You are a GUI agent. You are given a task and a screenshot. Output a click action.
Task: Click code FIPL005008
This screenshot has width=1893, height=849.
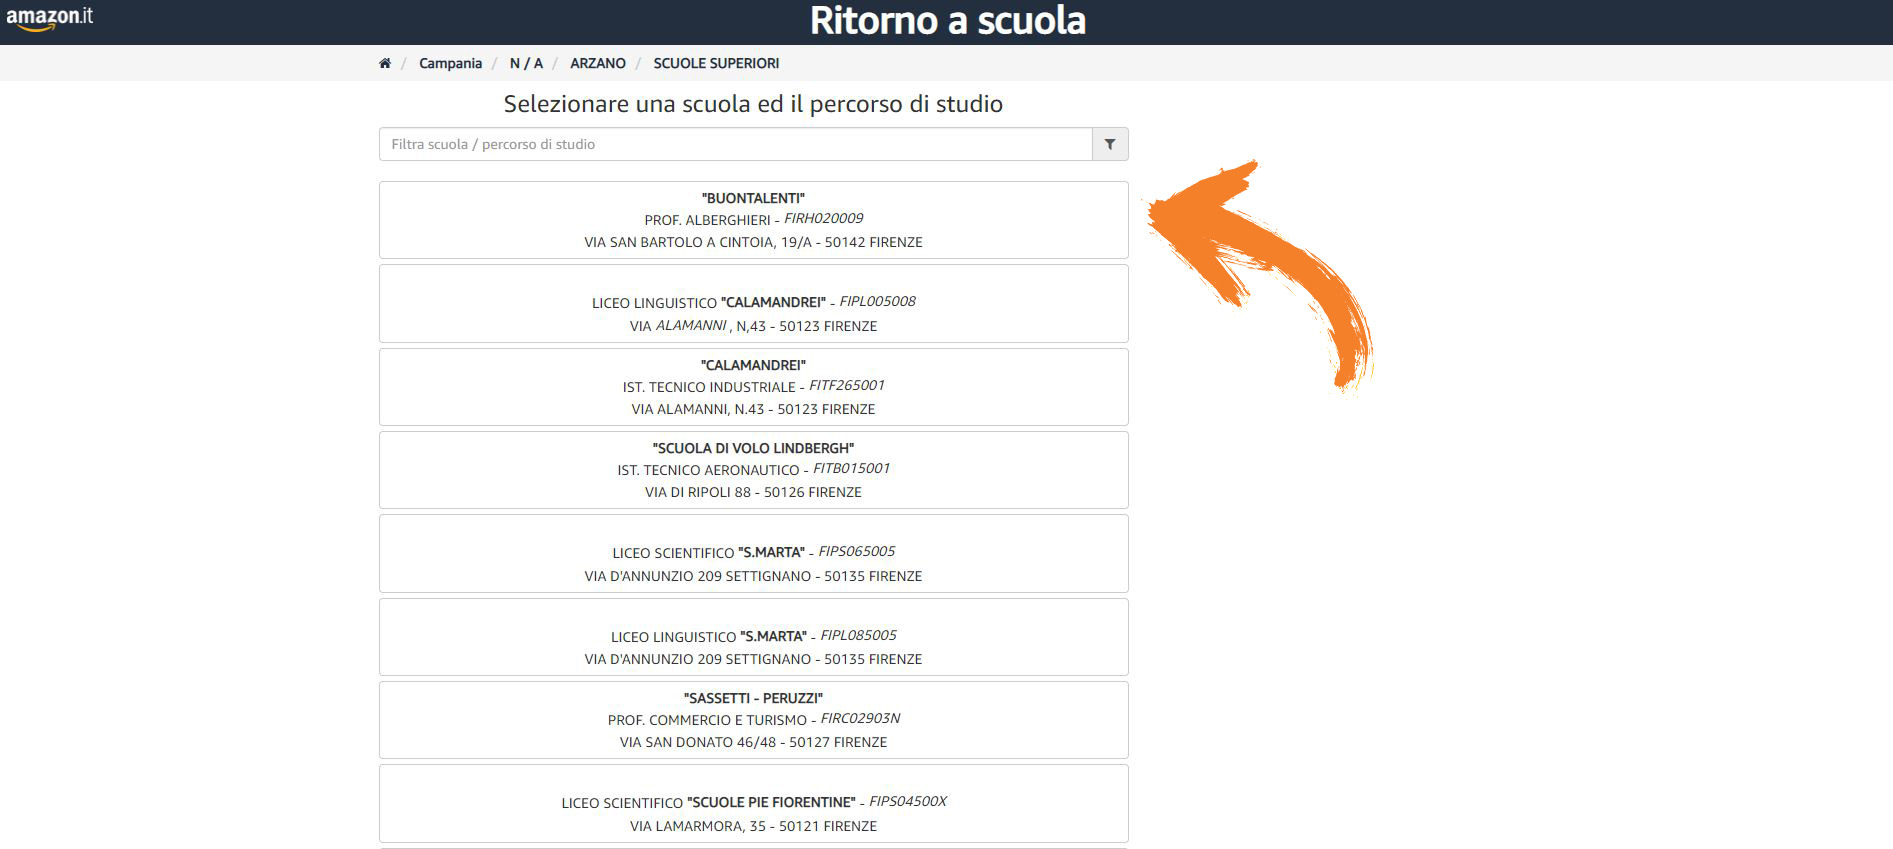877,301
